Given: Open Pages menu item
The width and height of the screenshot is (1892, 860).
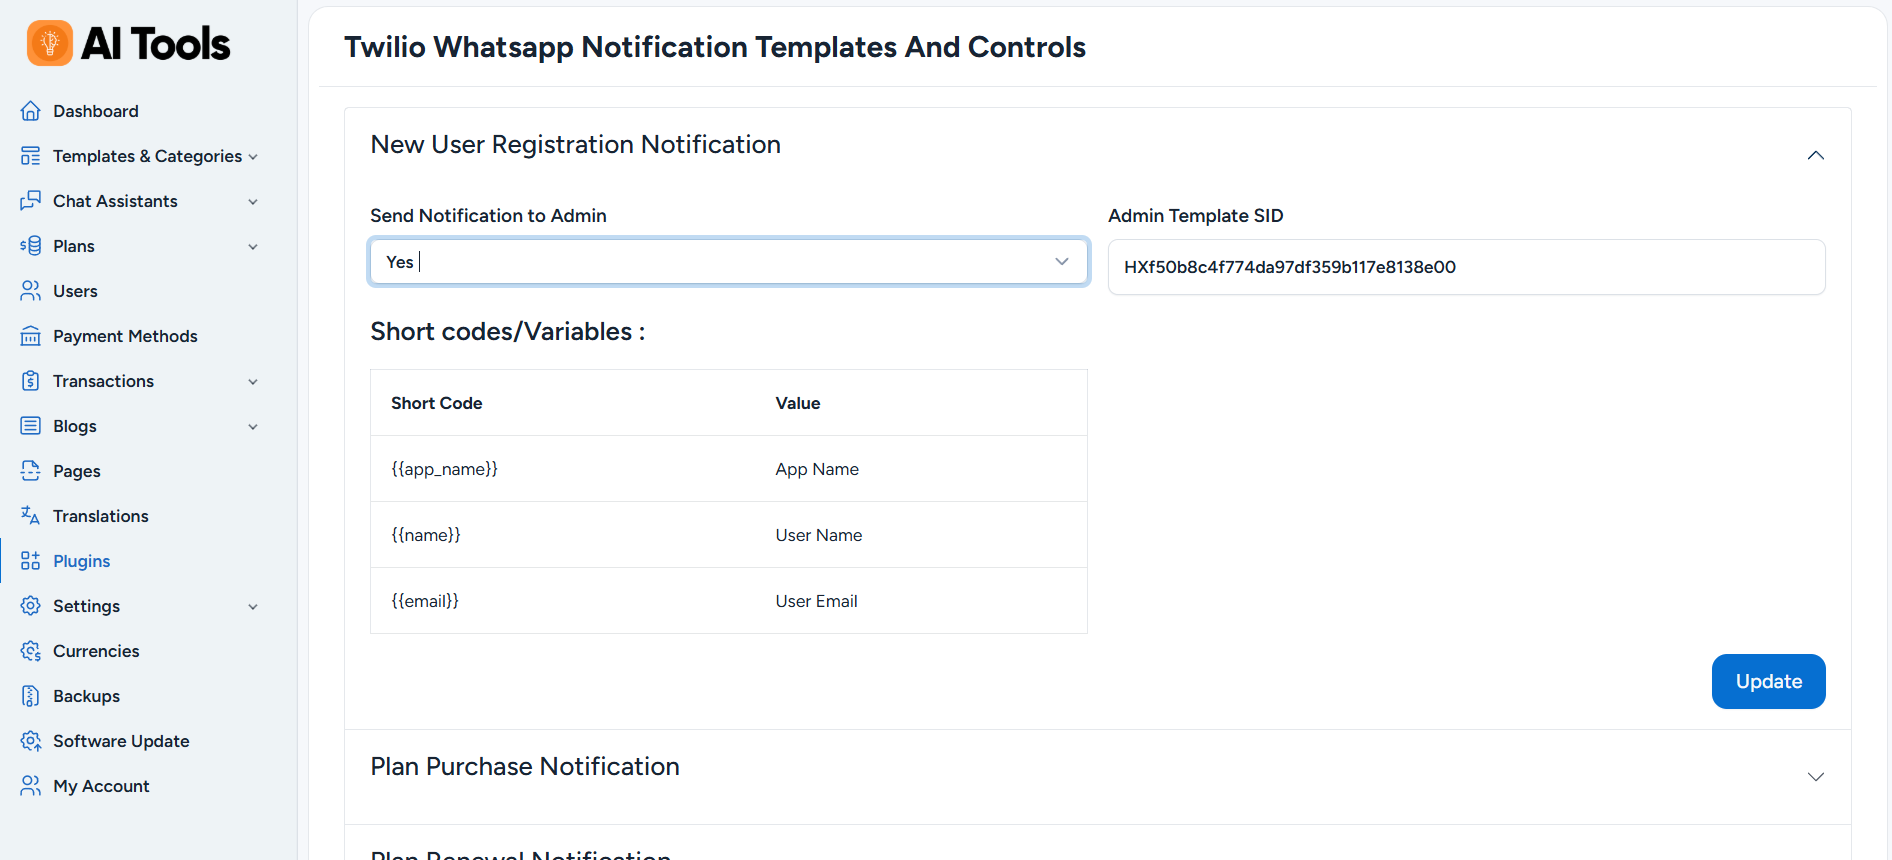Looking at the screenshot, I should 77,471.
